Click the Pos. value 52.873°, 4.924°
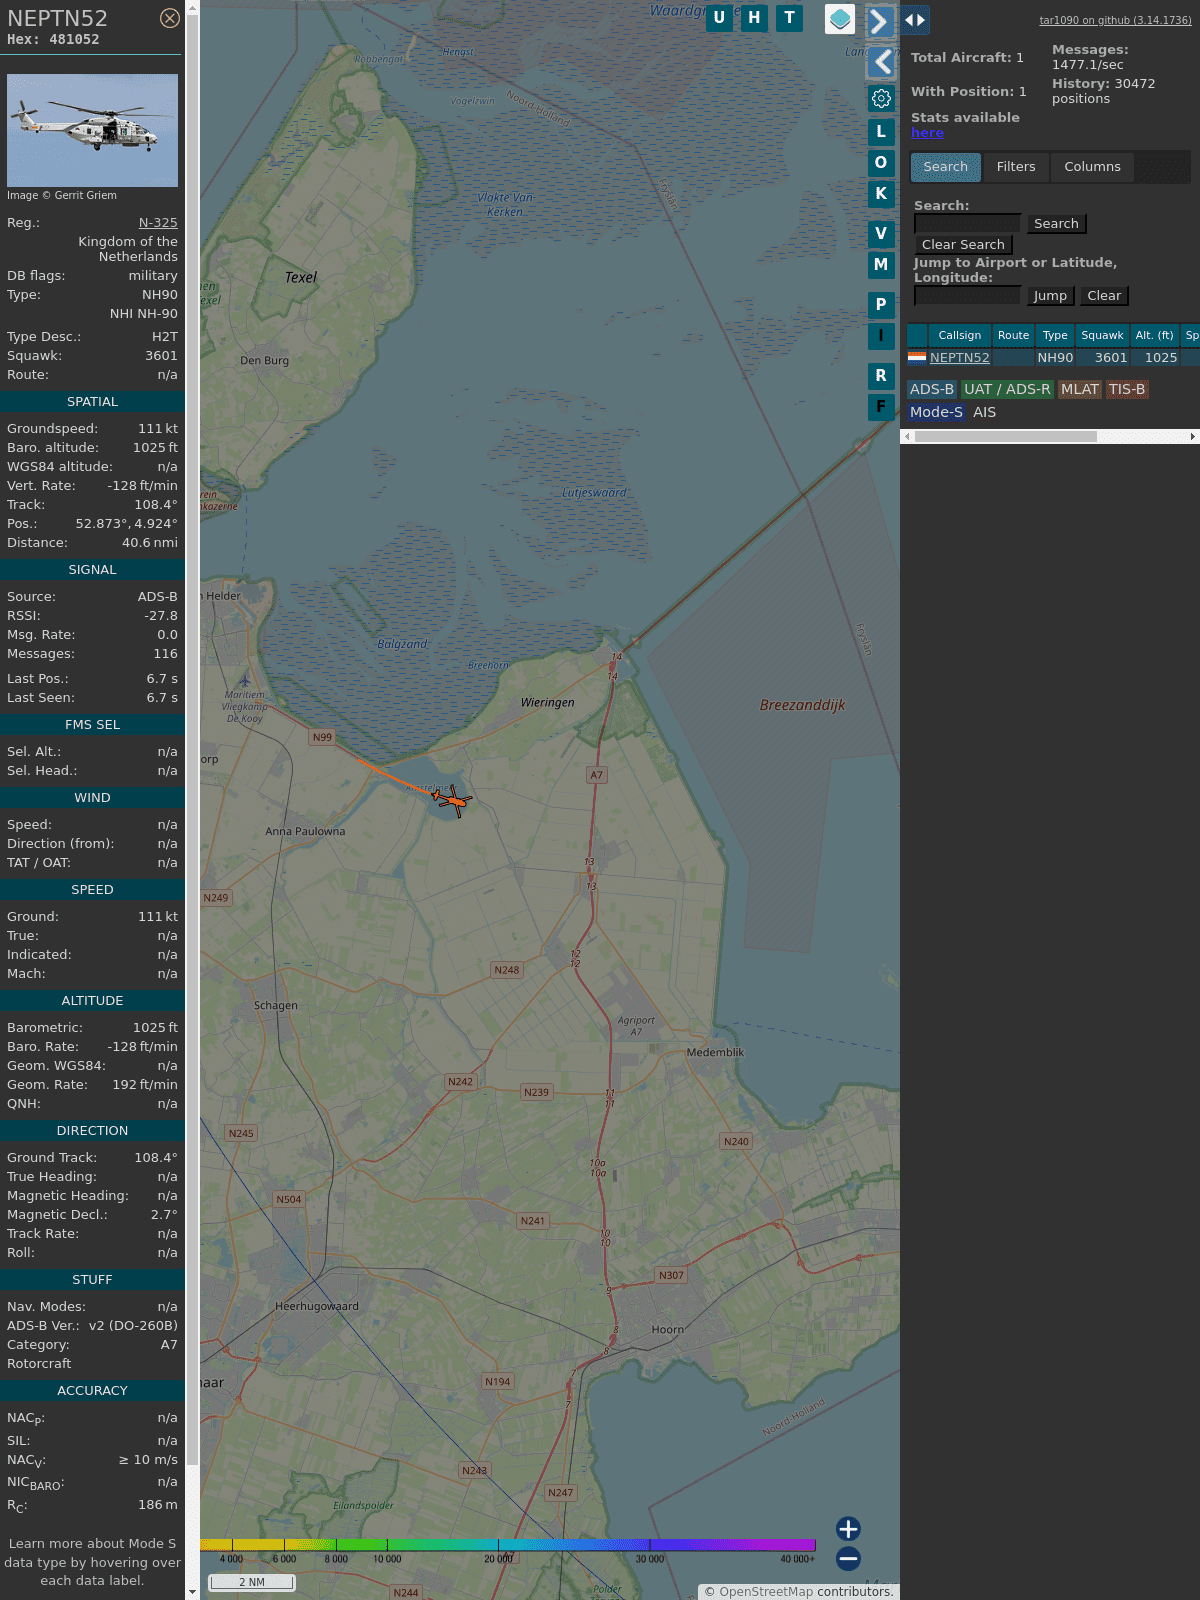This screenshot has width=1200, height=1600. [x=127, y=524]
